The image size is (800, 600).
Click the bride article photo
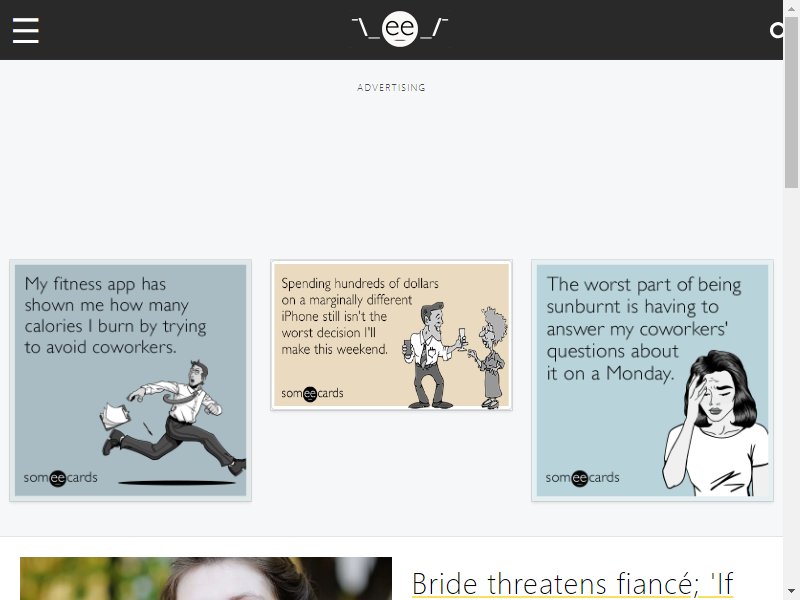(206, 579)
